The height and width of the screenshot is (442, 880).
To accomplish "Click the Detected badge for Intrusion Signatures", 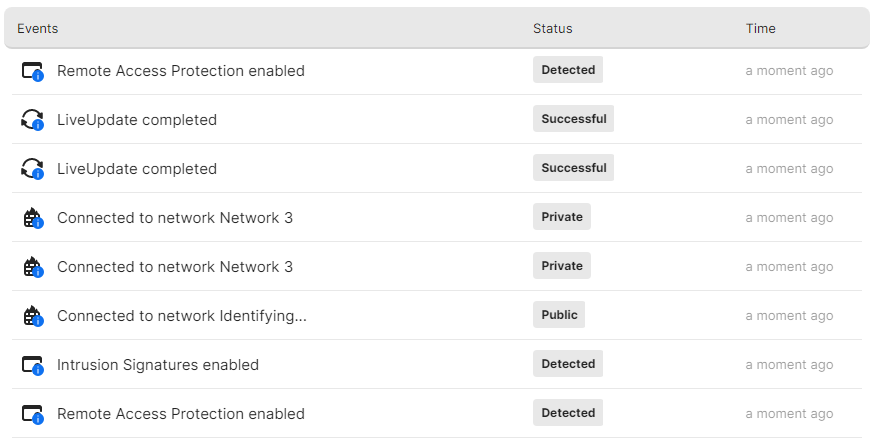I will pos(568,364).
